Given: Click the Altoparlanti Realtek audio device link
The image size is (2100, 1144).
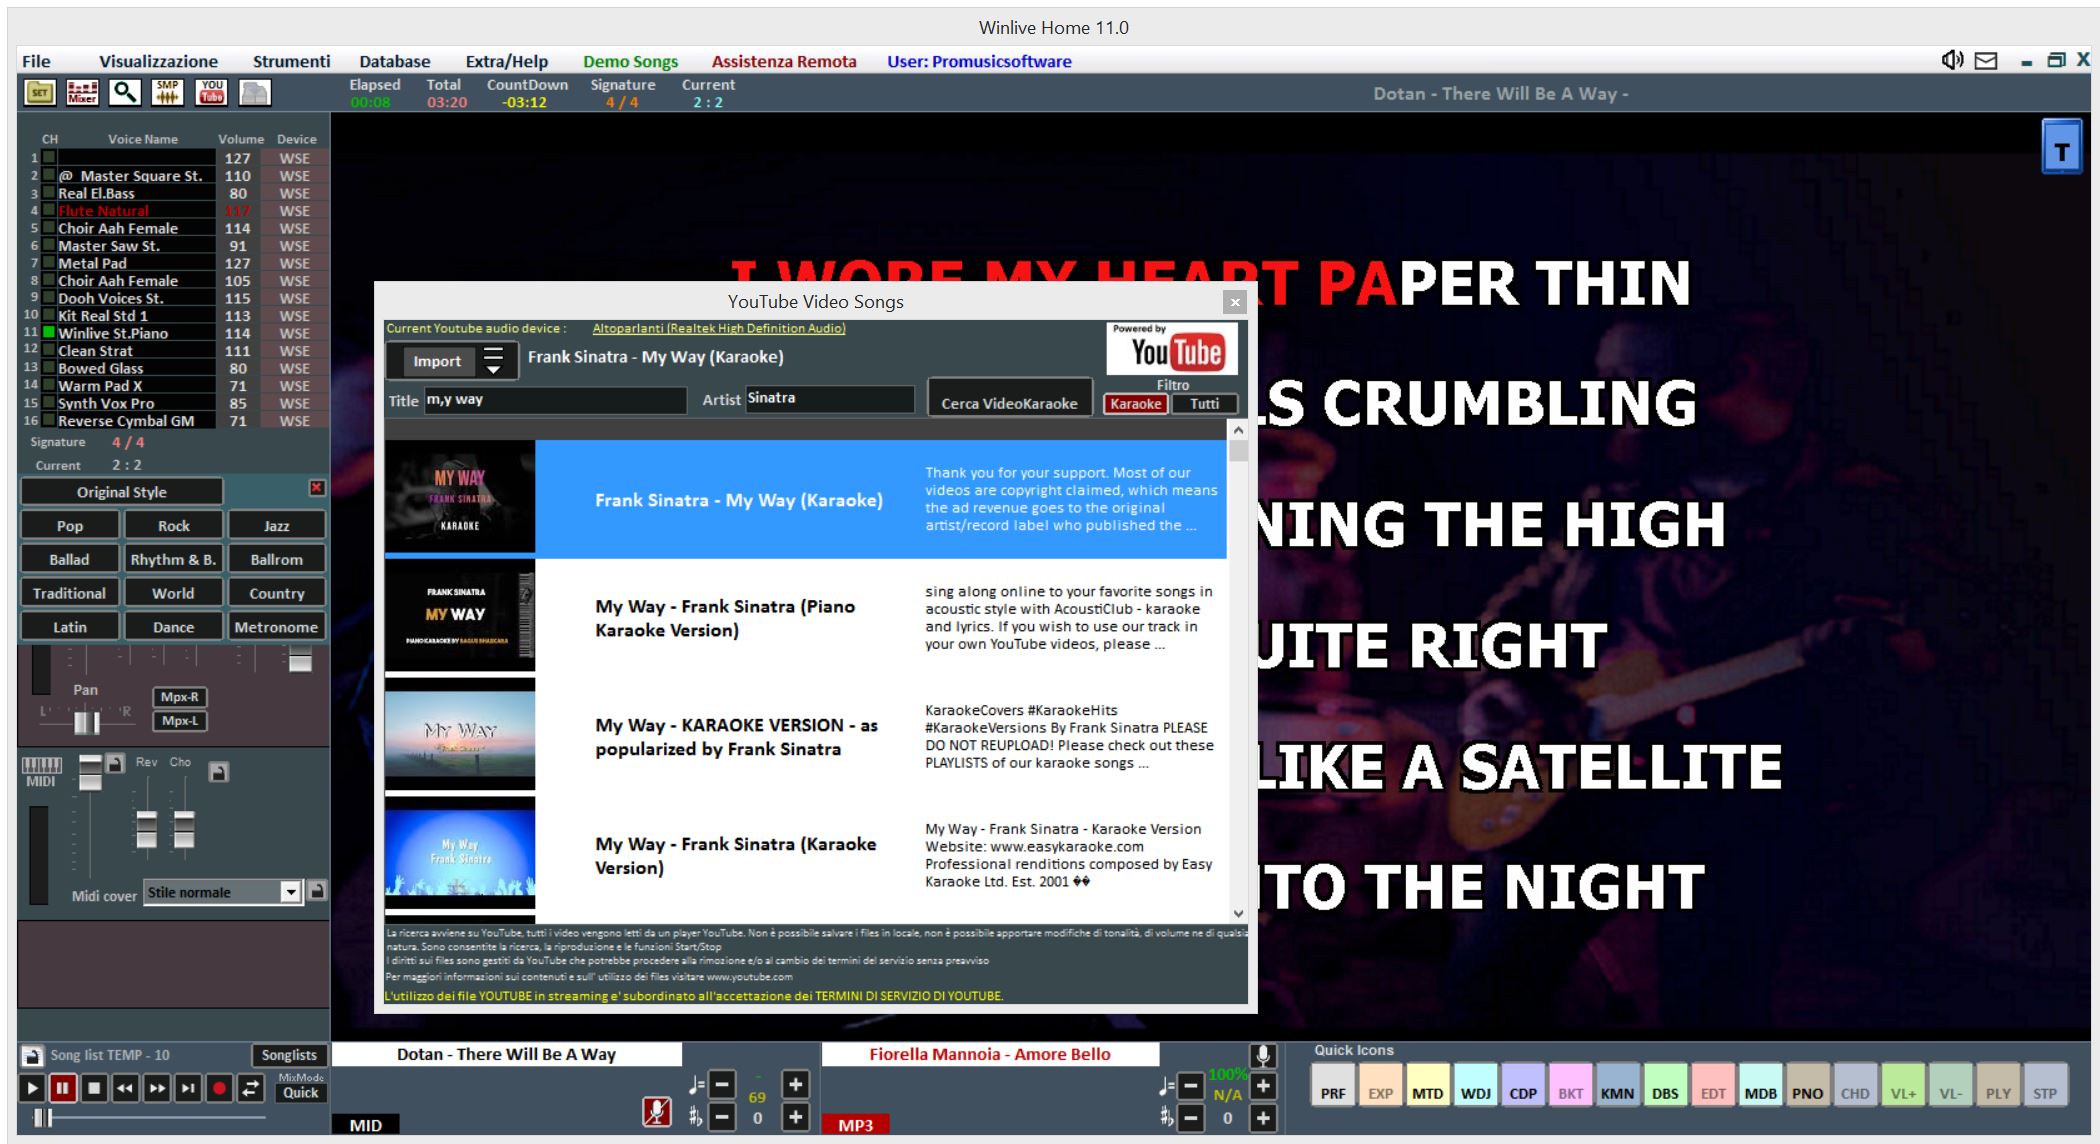Looking at the screenshot, I should 719,328.
